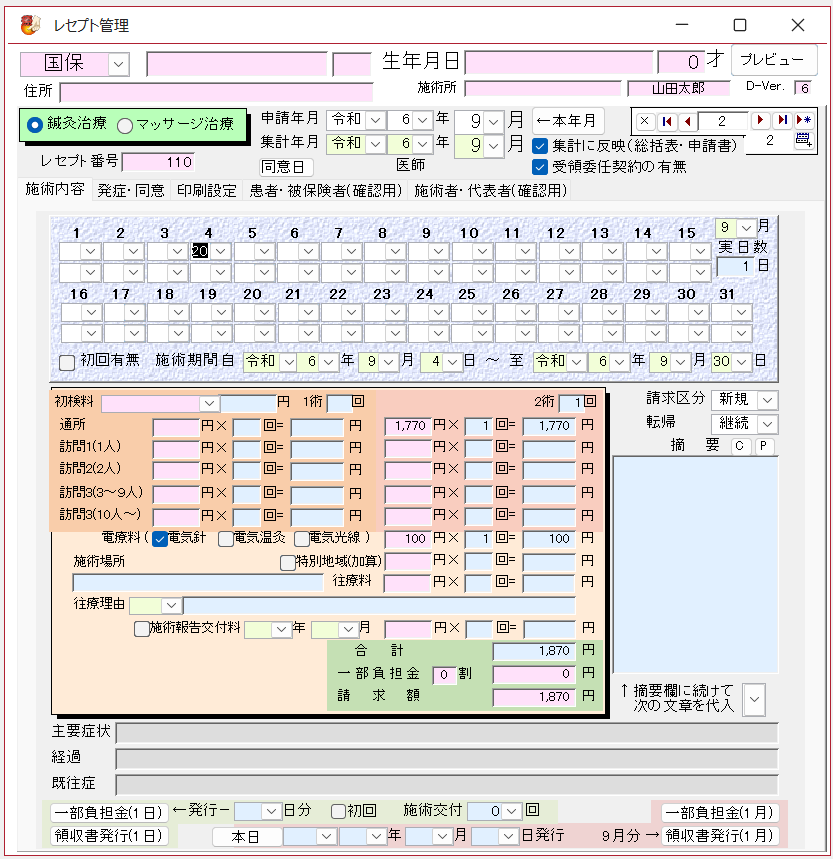
Task: Uncheck the 受領委任契約の有無 checkbox
Action: 540,167
